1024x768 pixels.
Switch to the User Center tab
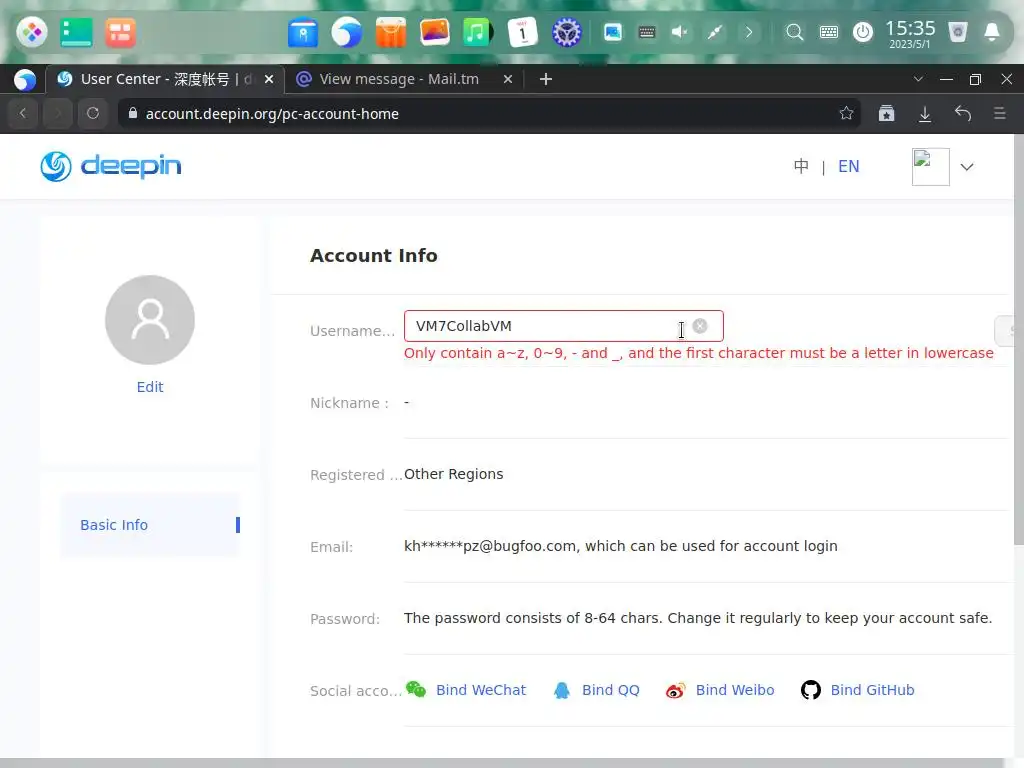pos(165,79)
